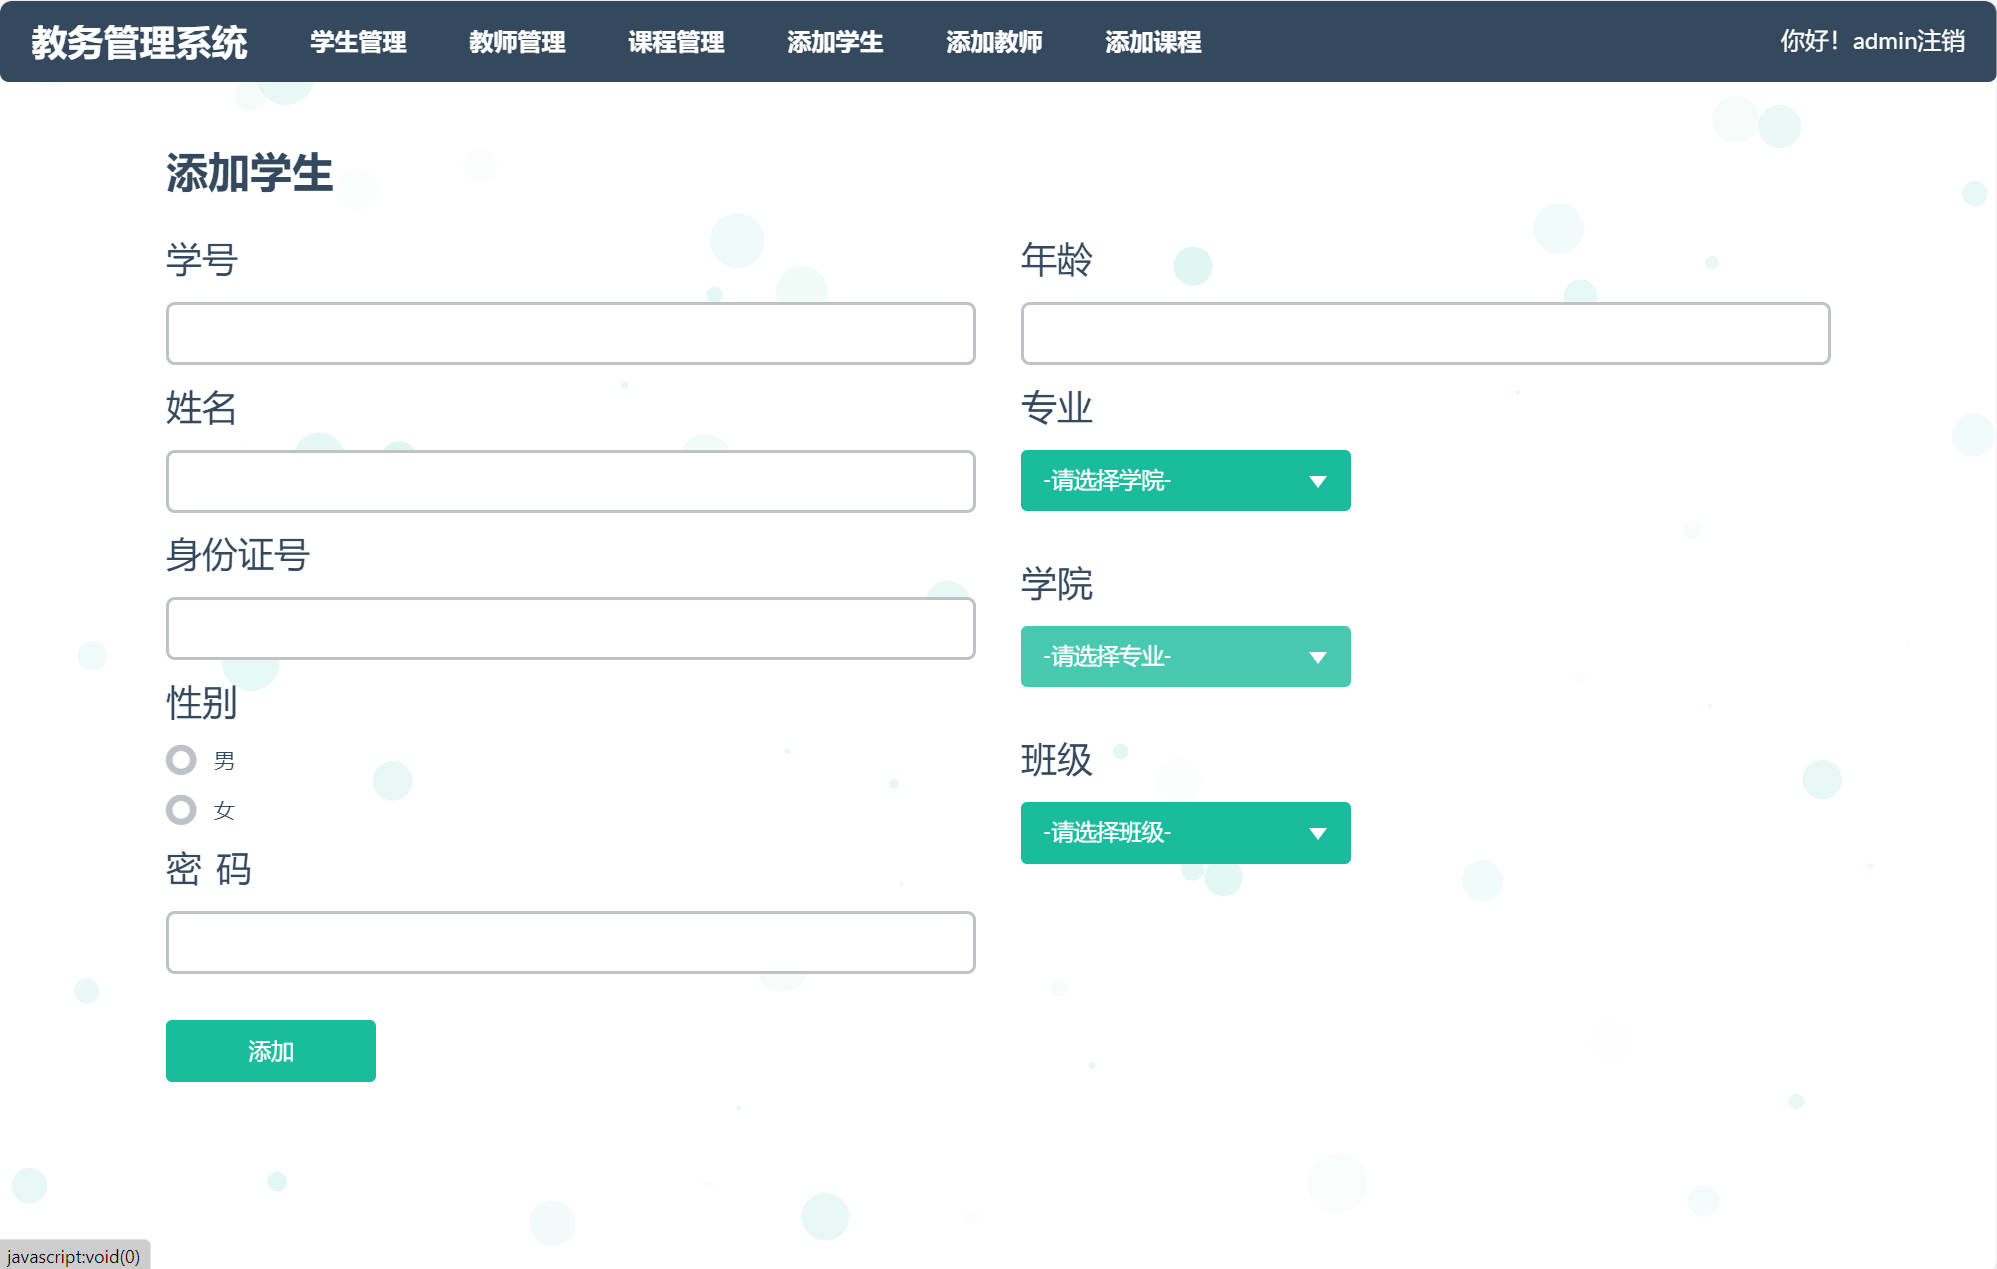1997x1269 pixels.
Task: Click the 注销 logout link
Action: (x=1942, y=41)
